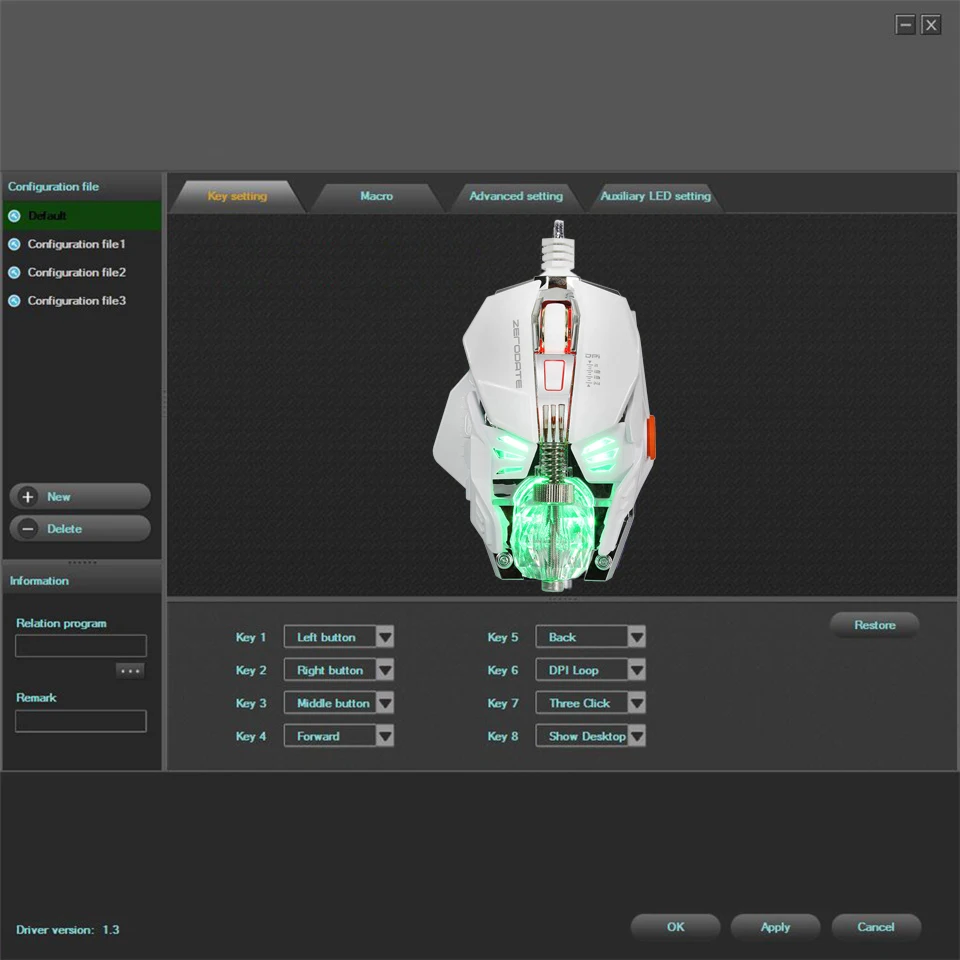Expand the Key 8 Show Desktop dropdown

pos(637,736)
